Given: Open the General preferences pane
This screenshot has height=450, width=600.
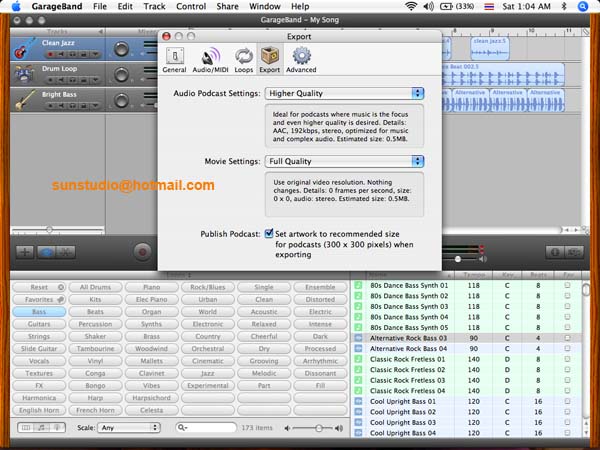Looking at the screenshot, I should coord(174,60).
